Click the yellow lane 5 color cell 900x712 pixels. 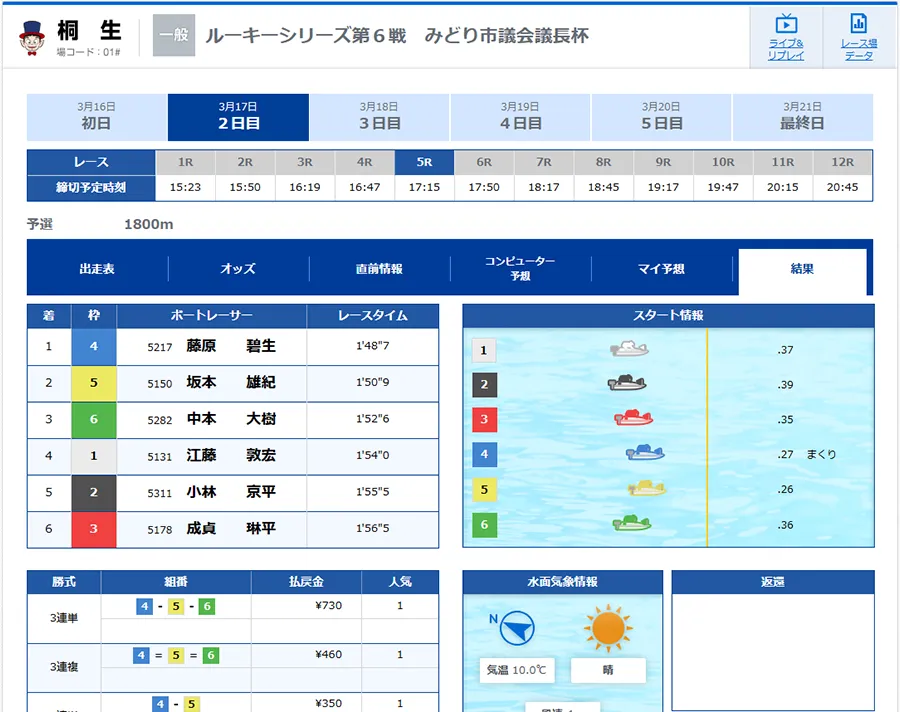(x=94, y=383)
